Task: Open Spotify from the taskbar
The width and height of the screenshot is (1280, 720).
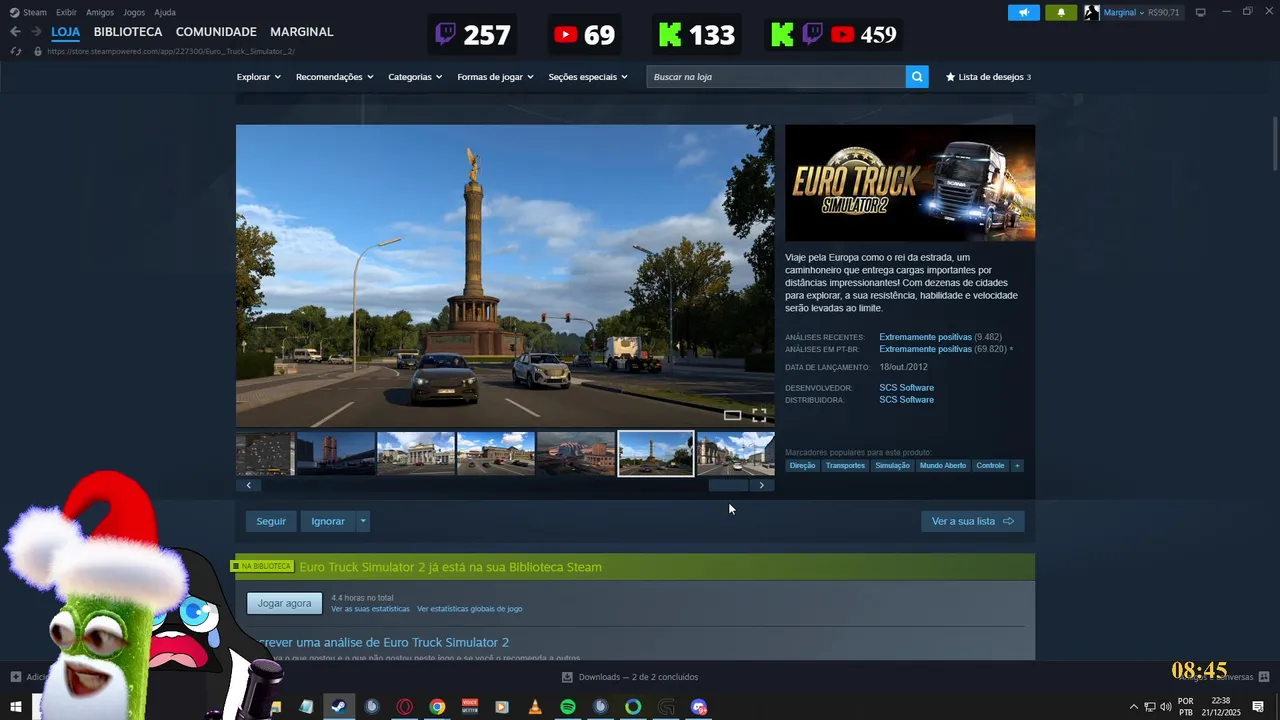Action: click(x=567, y=707)
